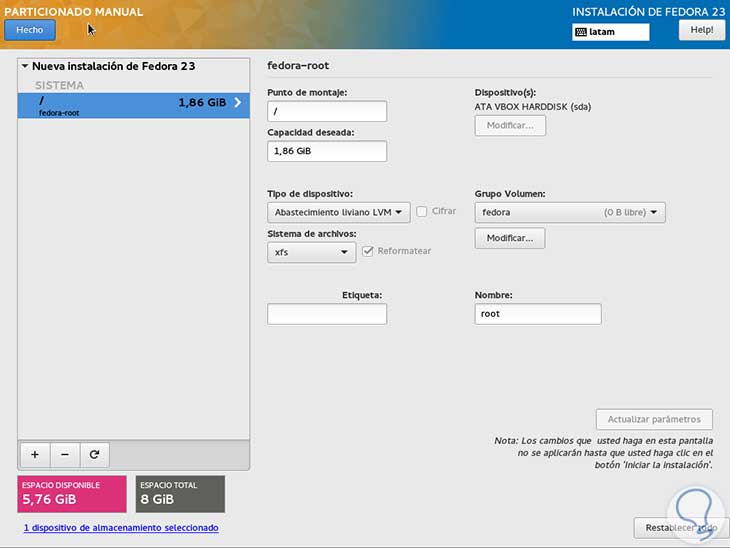Click the ESPACIO DISPONIBLE 5,76 GiB box

[72, 494]
